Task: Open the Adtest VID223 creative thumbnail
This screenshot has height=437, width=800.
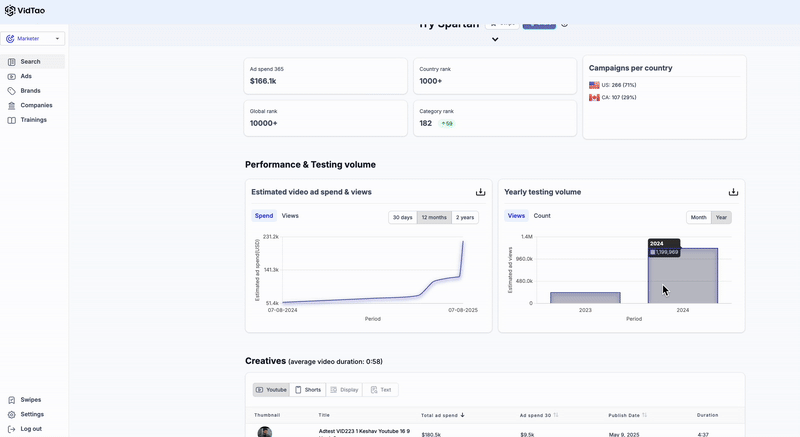Action: [264, 432]
